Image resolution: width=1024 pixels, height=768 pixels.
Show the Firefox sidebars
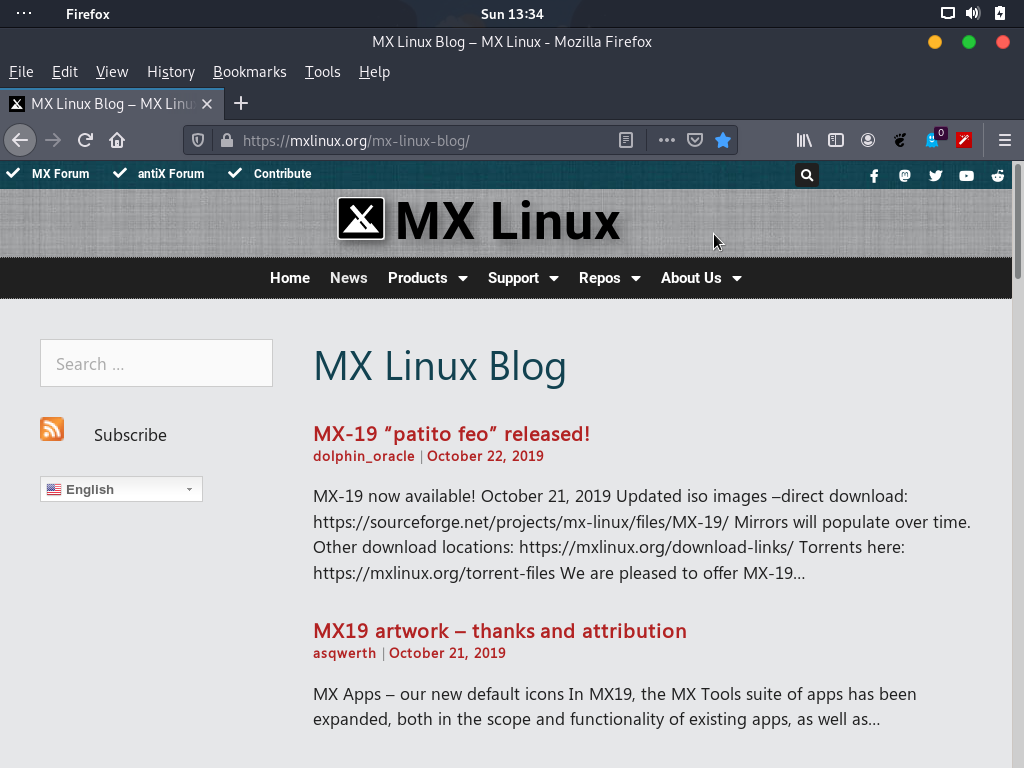coord(836,140)
